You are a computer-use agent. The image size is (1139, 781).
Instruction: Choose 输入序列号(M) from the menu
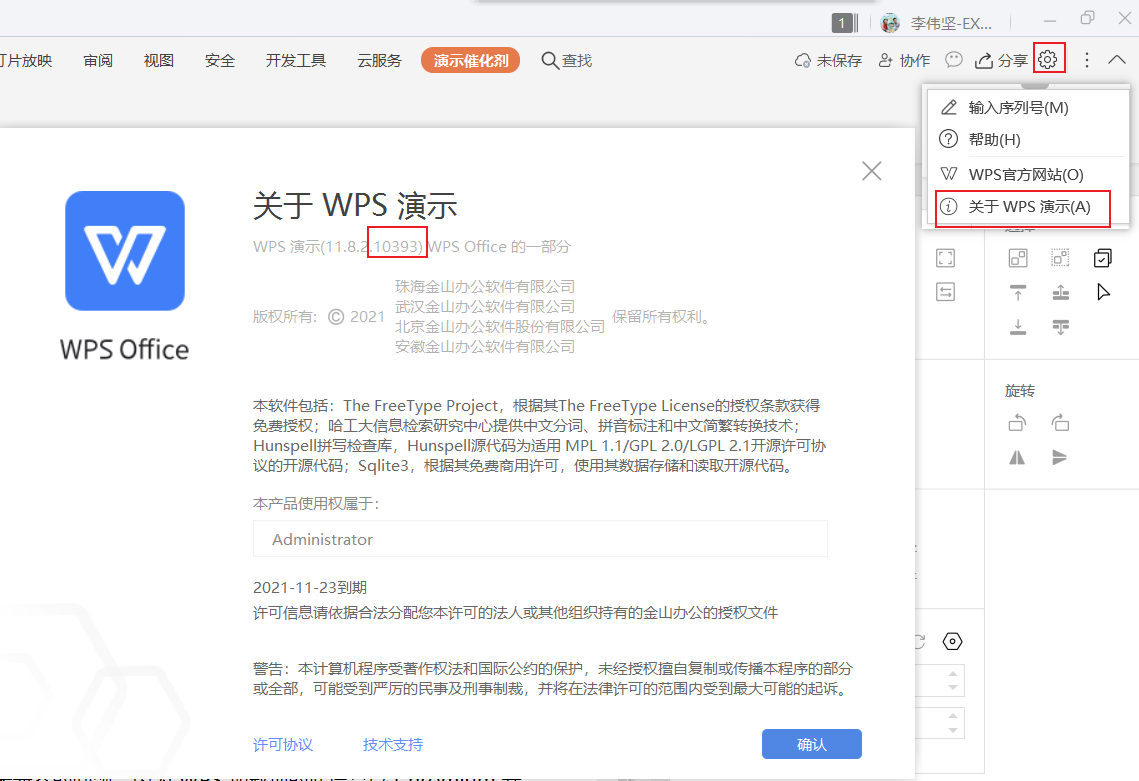[1027, 108]
